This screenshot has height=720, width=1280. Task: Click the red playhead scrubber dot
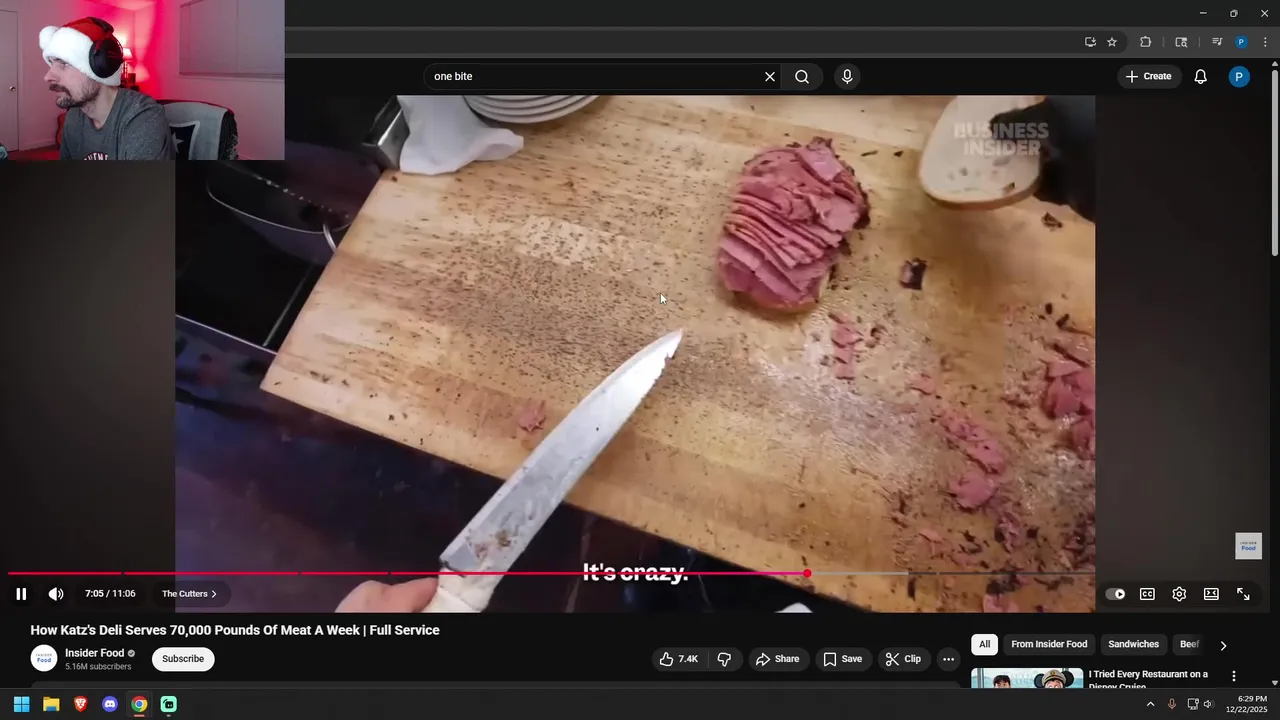(x=807, y=573)
